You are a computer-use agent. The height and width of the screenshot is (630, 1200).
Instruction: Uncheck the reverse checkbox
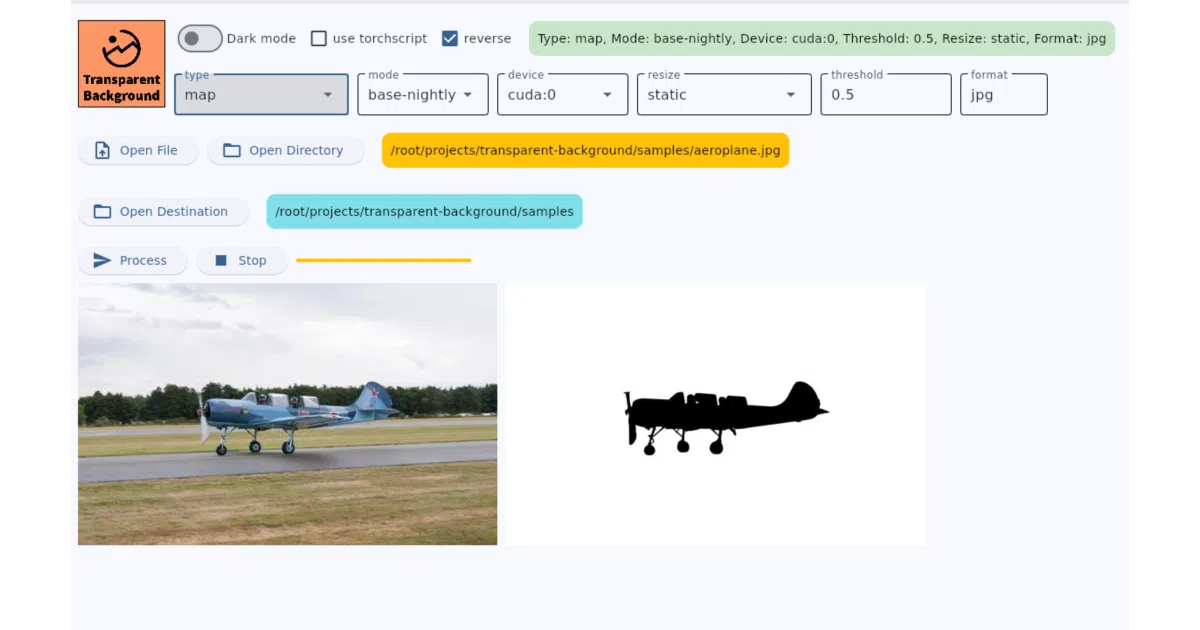point(450,38)
